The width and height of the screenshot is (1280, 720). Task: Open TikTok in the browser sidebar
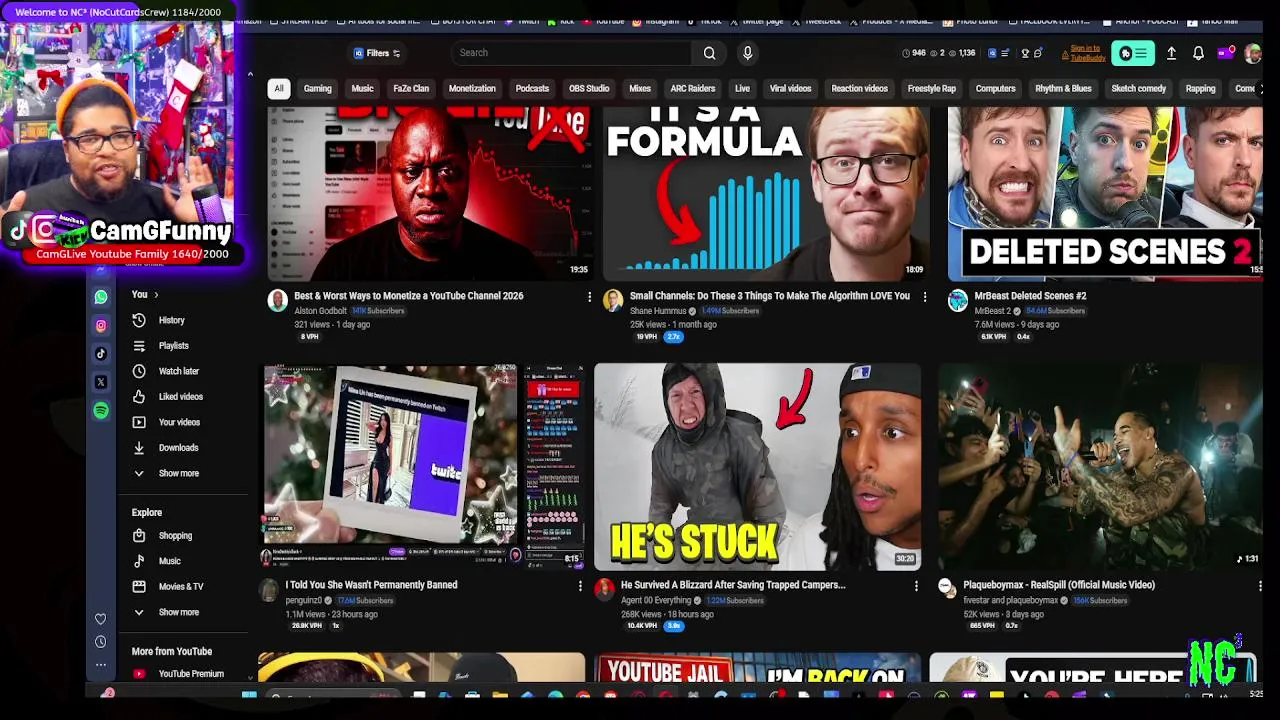click(x=101, y=353)
